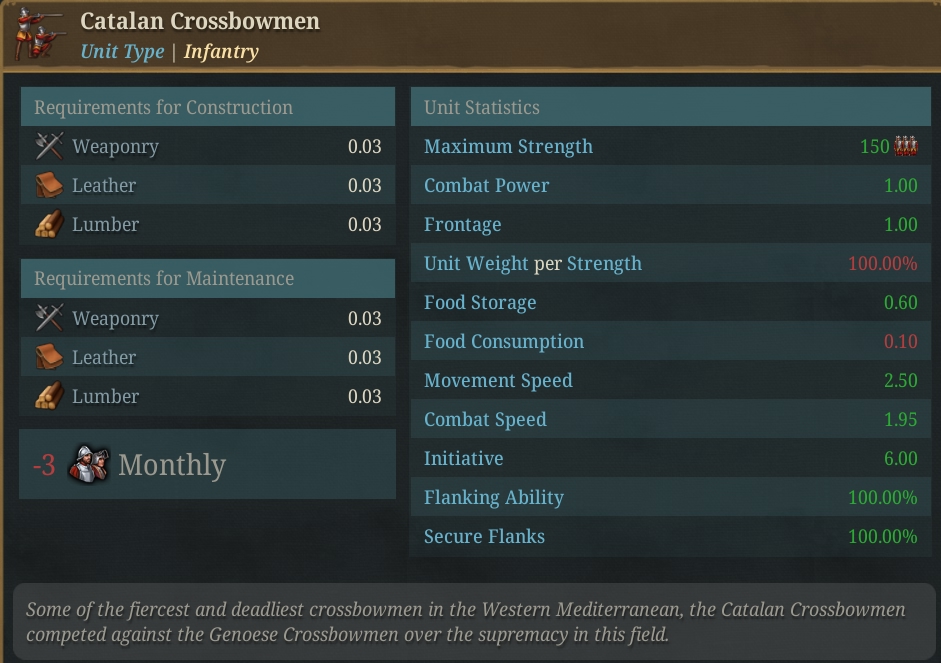Viewport: 941px width, 663px height.
Task: Click the Lumber icon under Maintenance requirements
Action: [x=49, y=396]
